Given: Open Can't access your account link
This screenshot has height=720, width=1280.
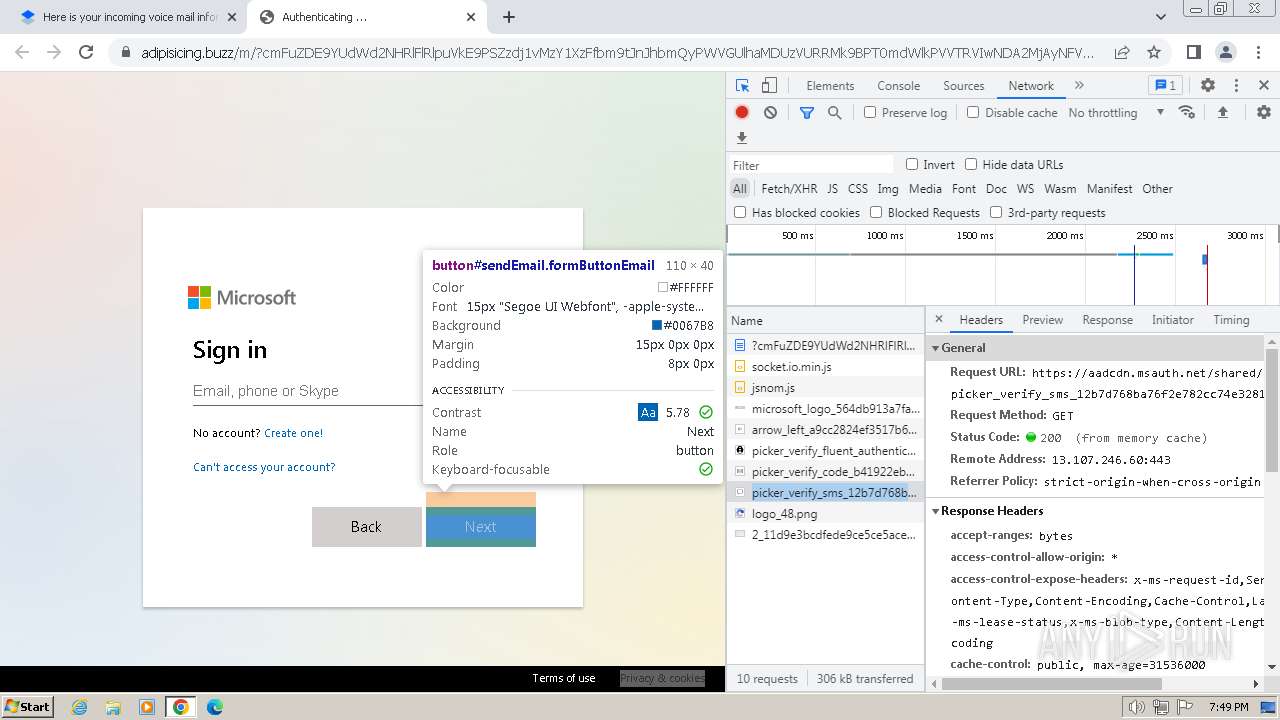Looking at the screenshot, I should [264, 467].
